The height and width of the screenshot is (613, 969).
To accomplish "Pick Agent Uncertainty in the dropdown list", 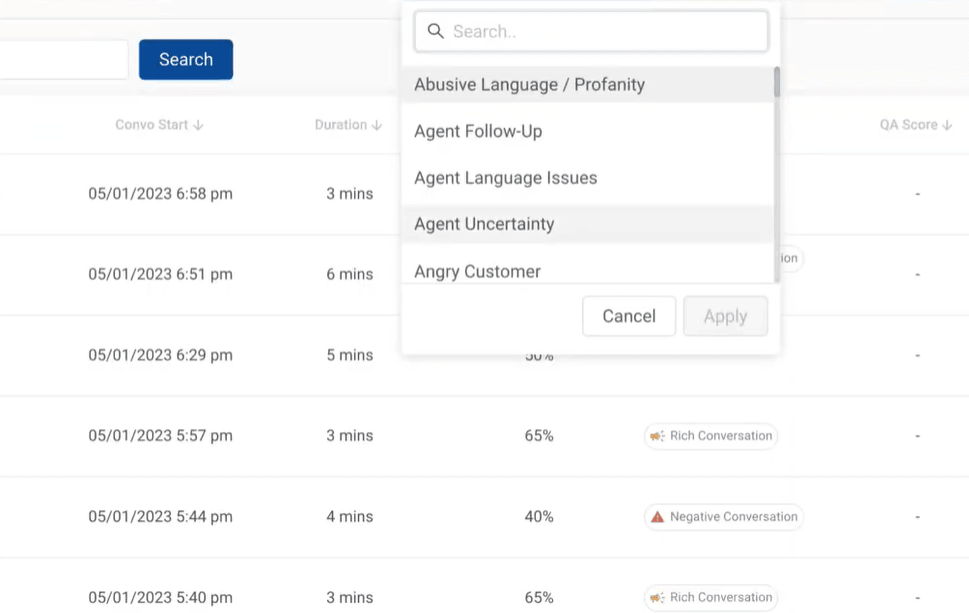I will pyautogui.click(x=484, y=224).
